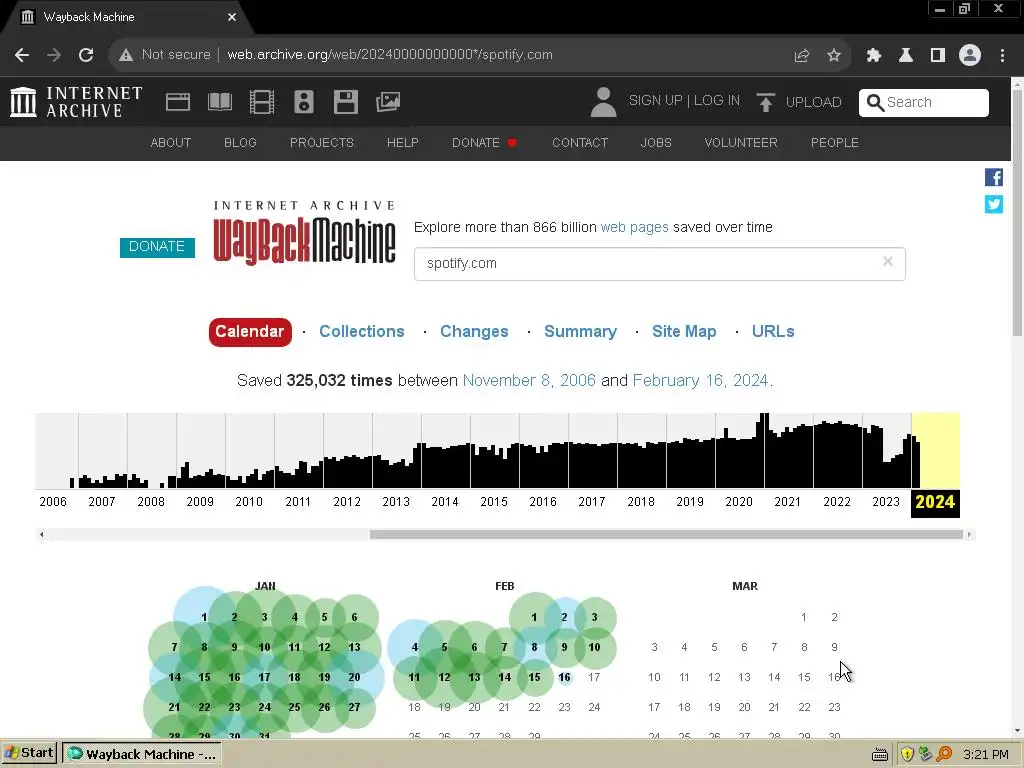Screen dimensions: 1024x768
Task: Open the January 17 capture day
Action: pos(264,677)
